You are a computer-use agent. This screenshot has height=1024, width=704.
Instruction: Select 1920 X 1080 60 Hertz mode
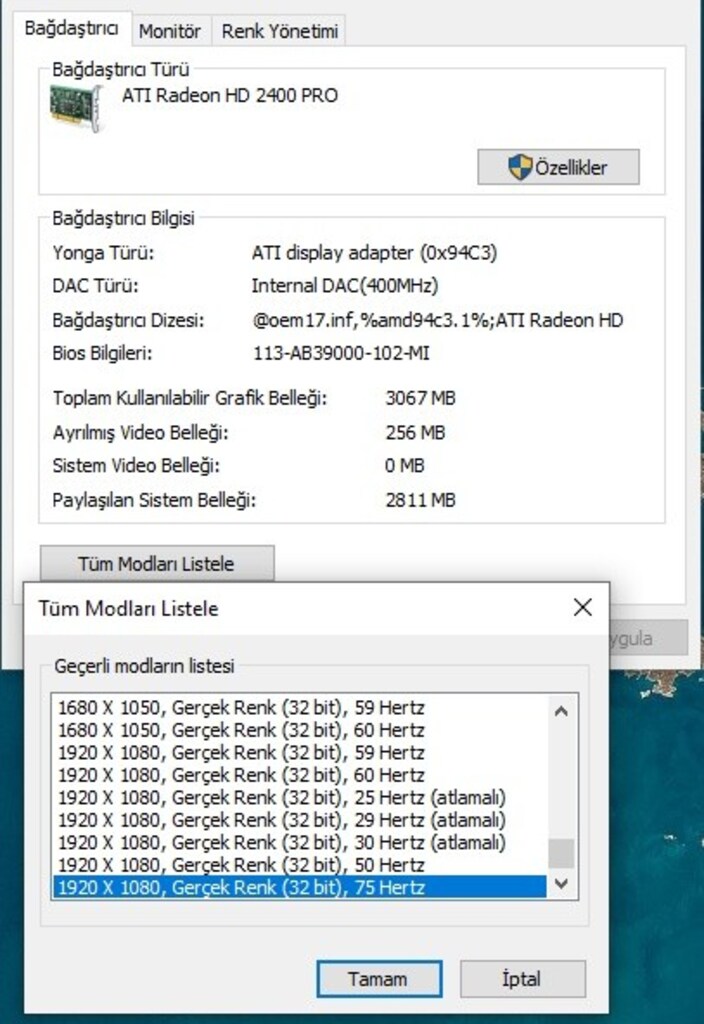coord(299,775)
